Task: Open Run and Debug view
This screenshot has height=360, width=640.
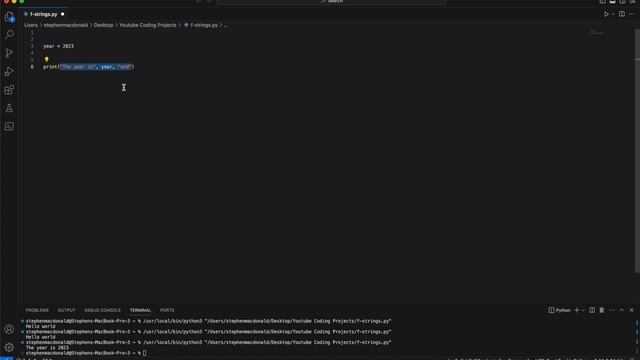Action: (9, 71)
